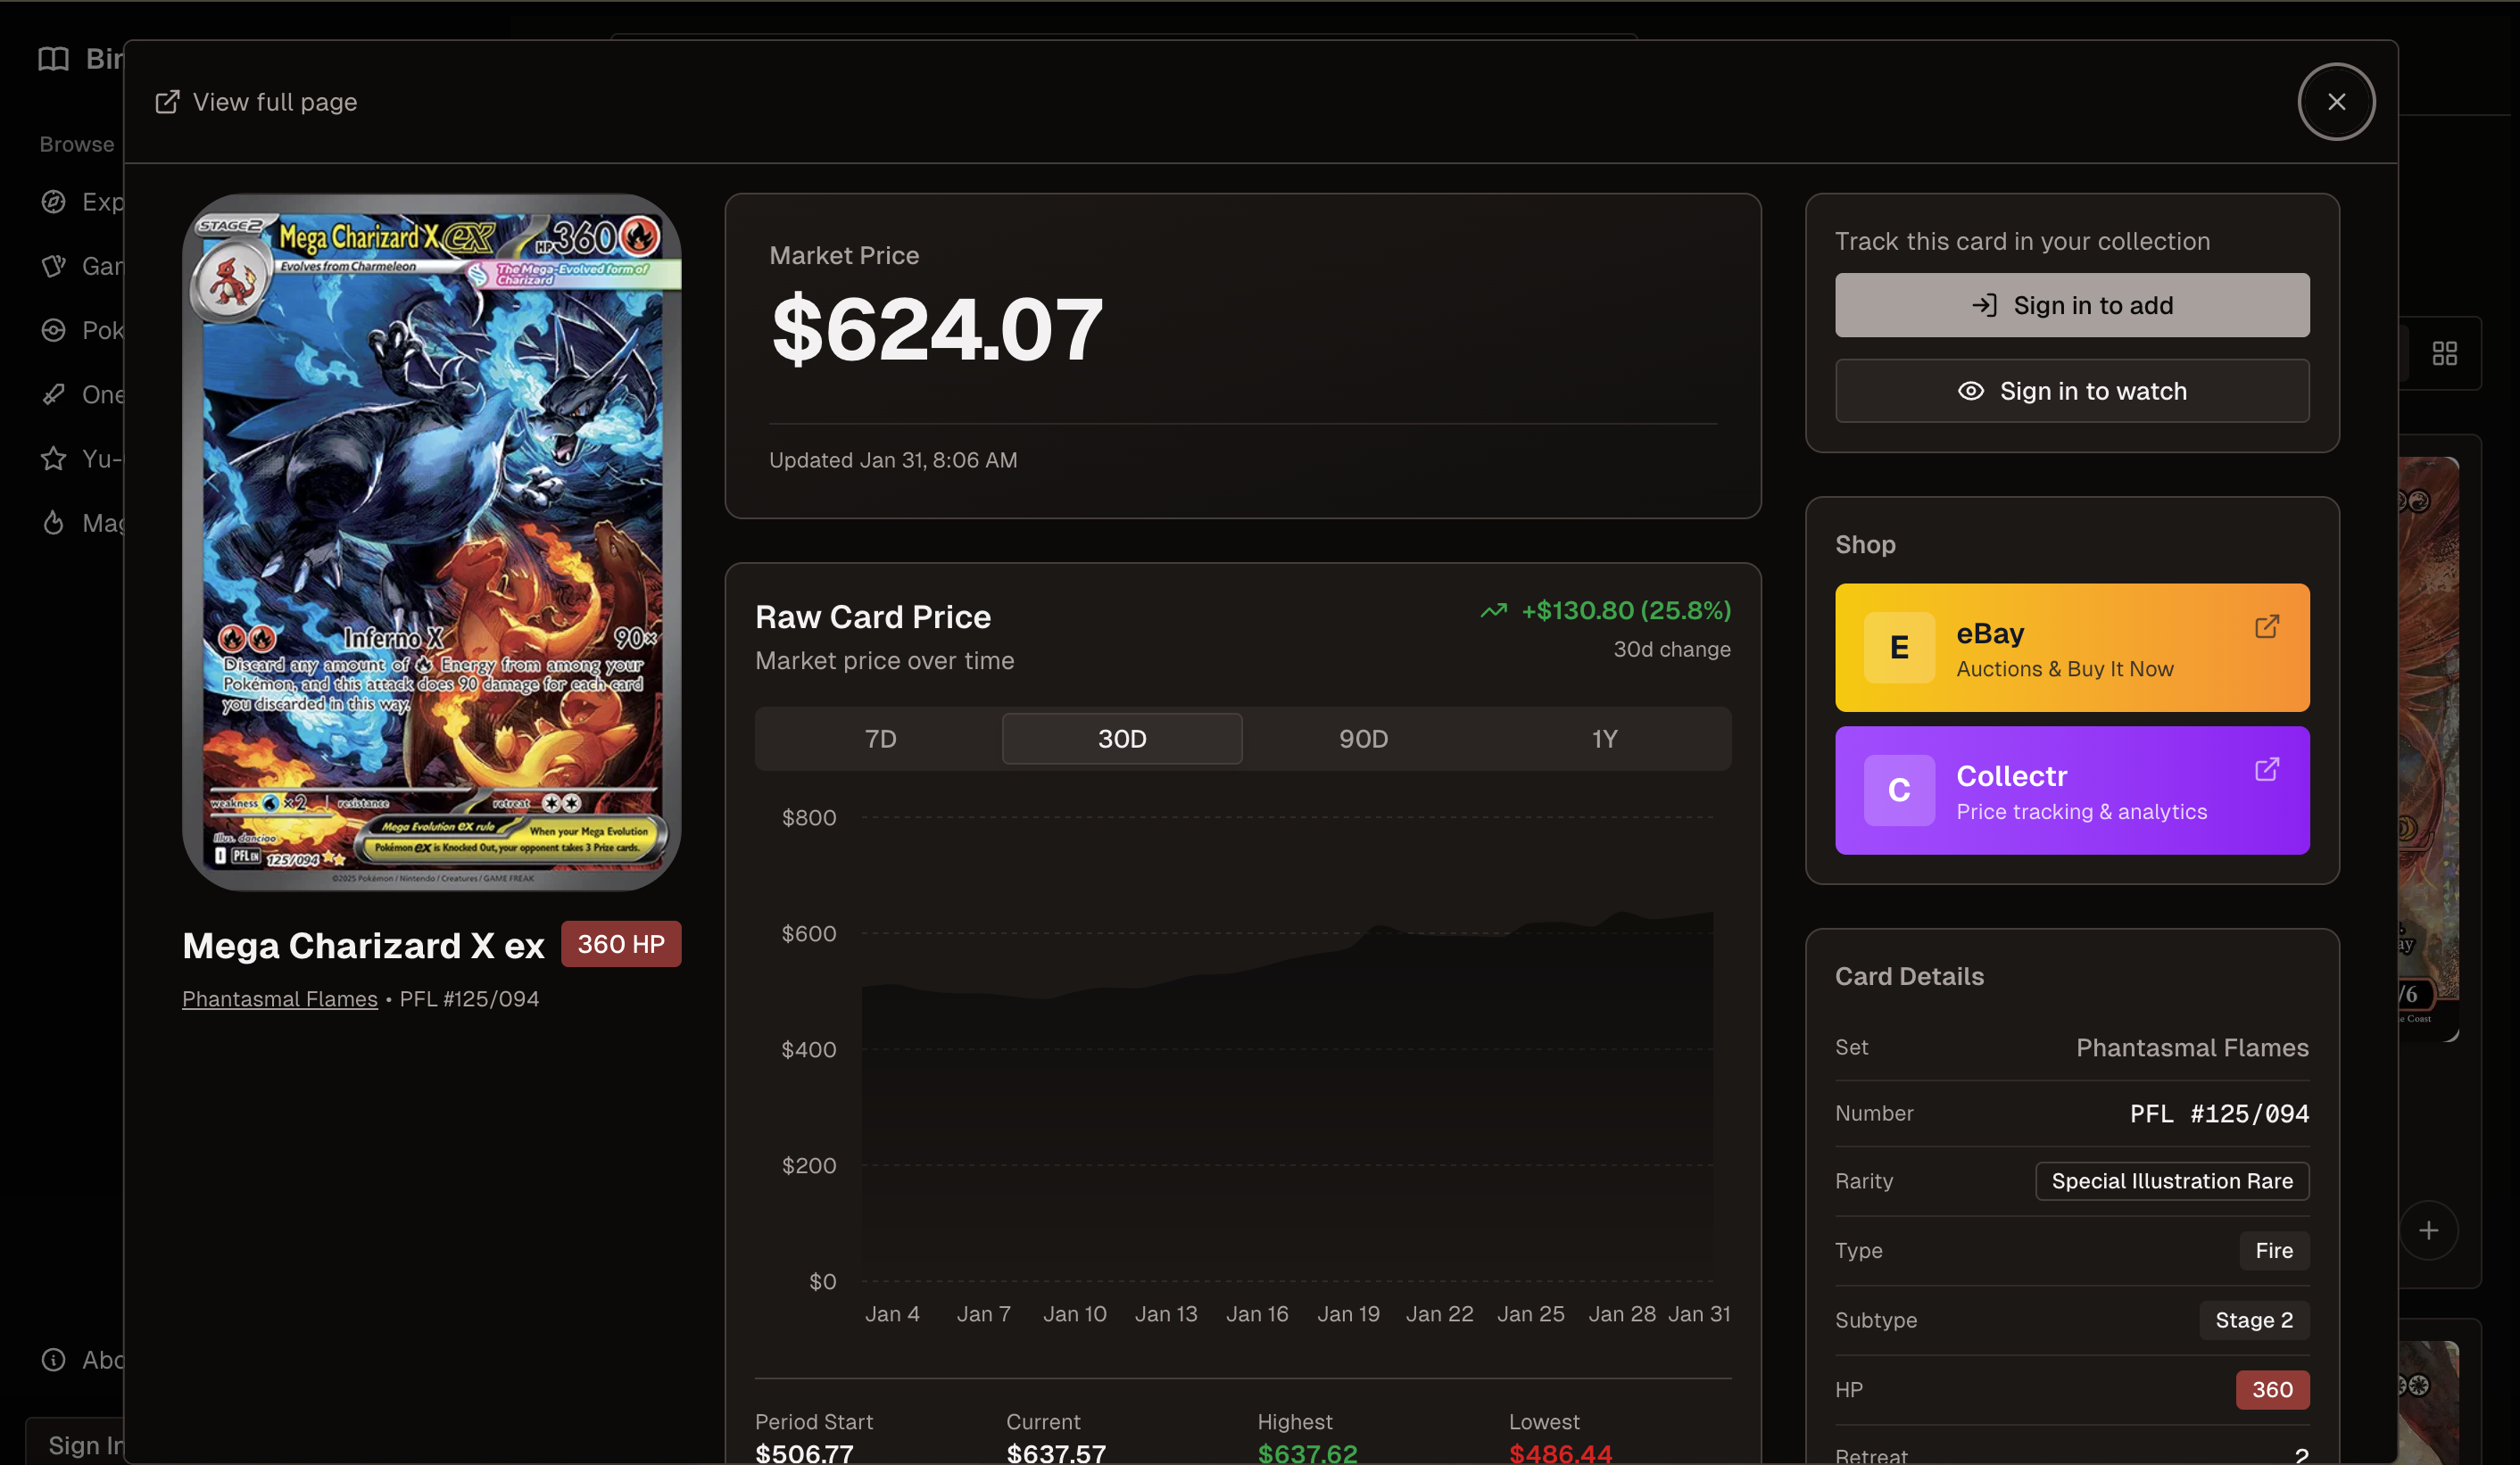This screenshot has width=2520, height=1465.
Task: Open Collectr price tracking via C icon
Action: 1899,790
